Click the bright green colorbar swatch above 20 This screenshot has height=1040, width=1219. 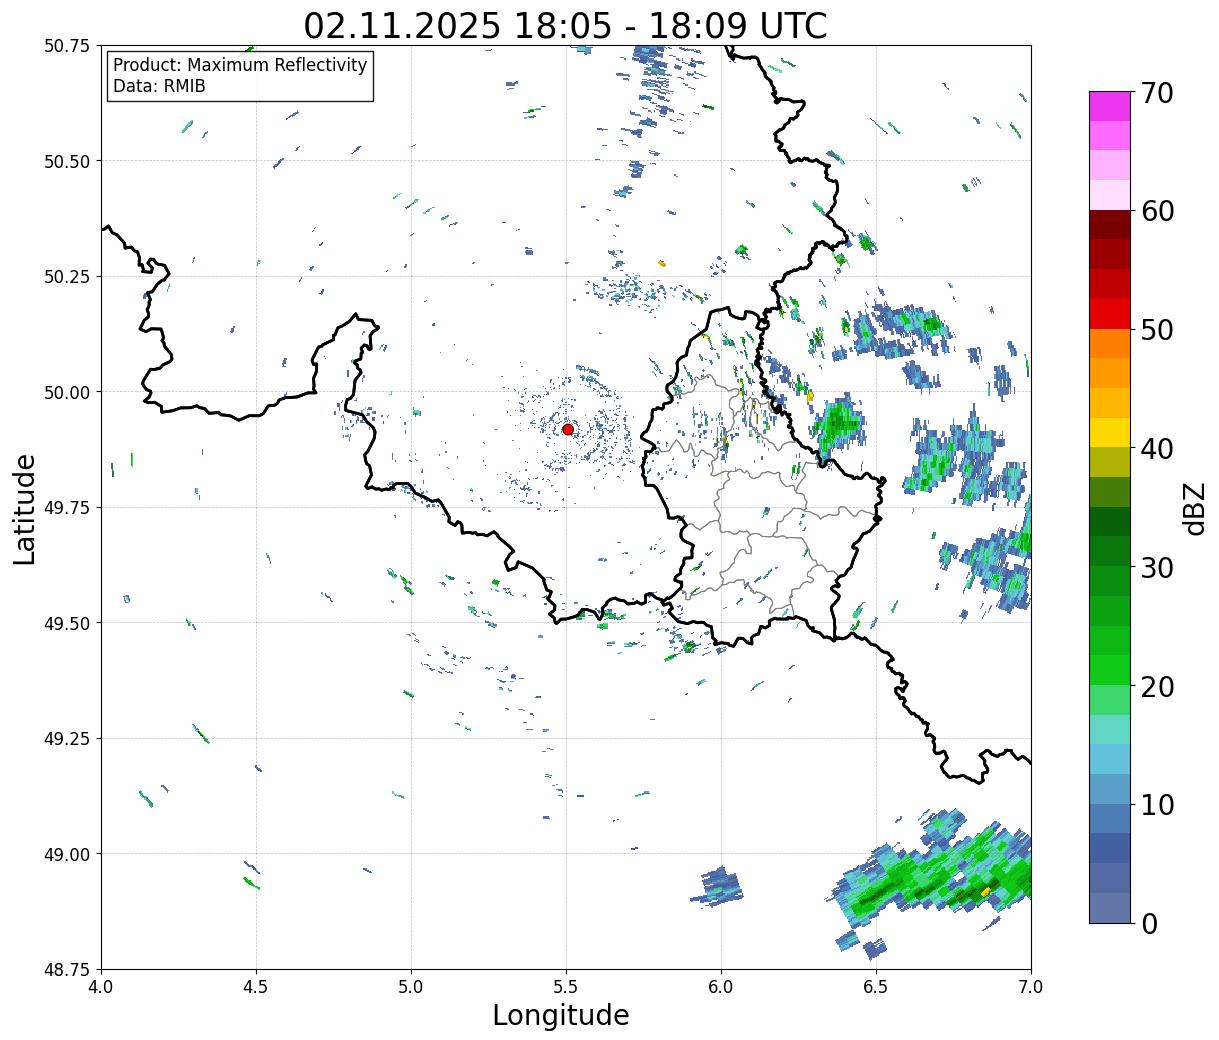pos(1110,670)
